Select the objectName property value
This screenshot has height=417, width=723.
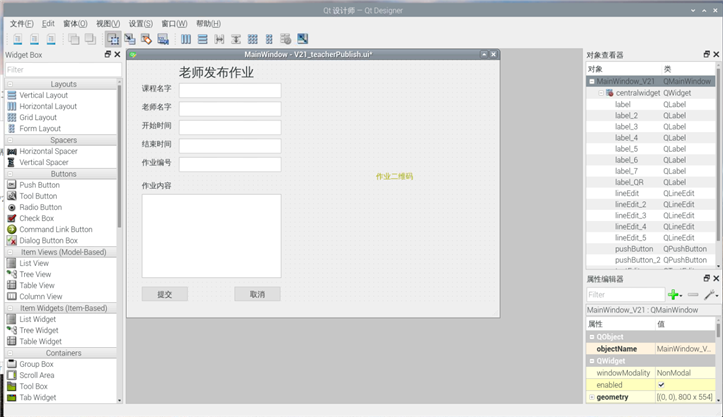tap(685, 349)
